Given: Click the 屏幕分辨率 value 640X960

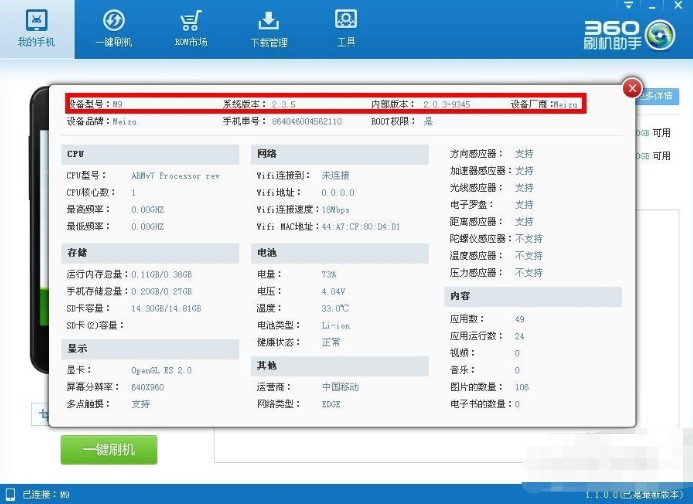Looking at the screenshot, I should [148, 387].
